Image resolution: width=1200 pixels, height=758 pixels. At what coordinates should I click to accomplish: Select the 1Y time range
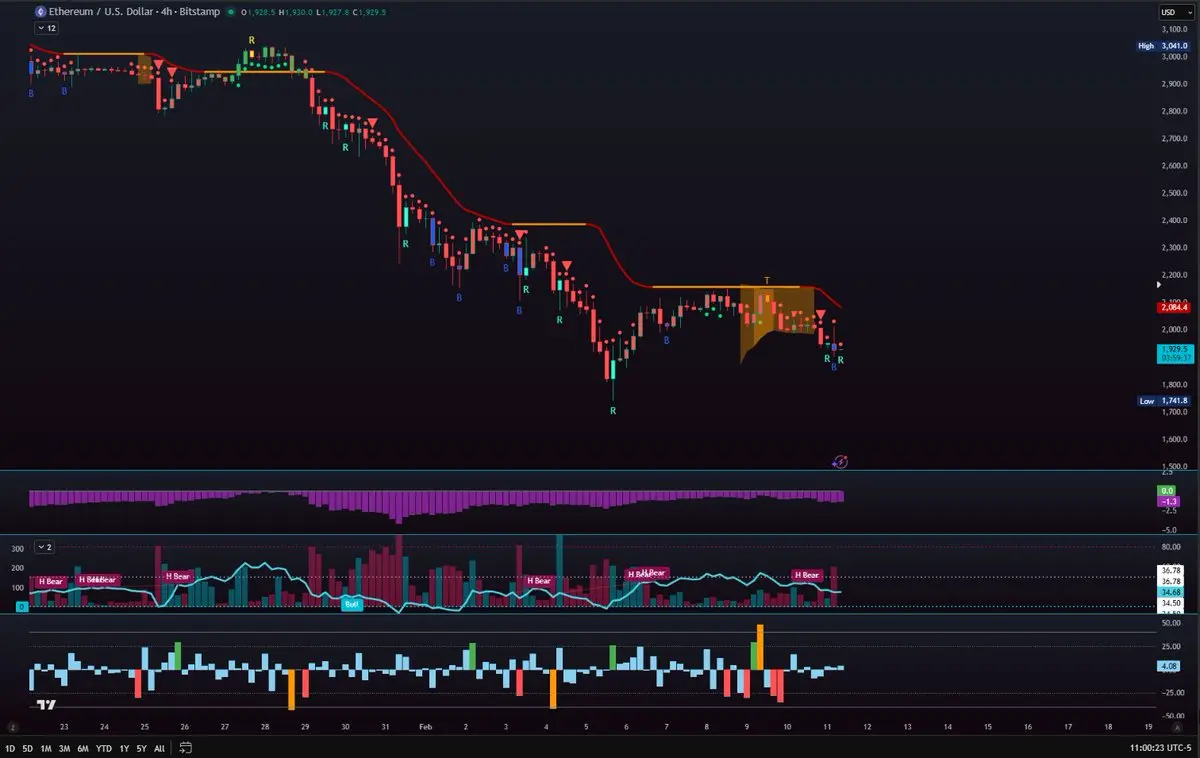click(123, 748)
